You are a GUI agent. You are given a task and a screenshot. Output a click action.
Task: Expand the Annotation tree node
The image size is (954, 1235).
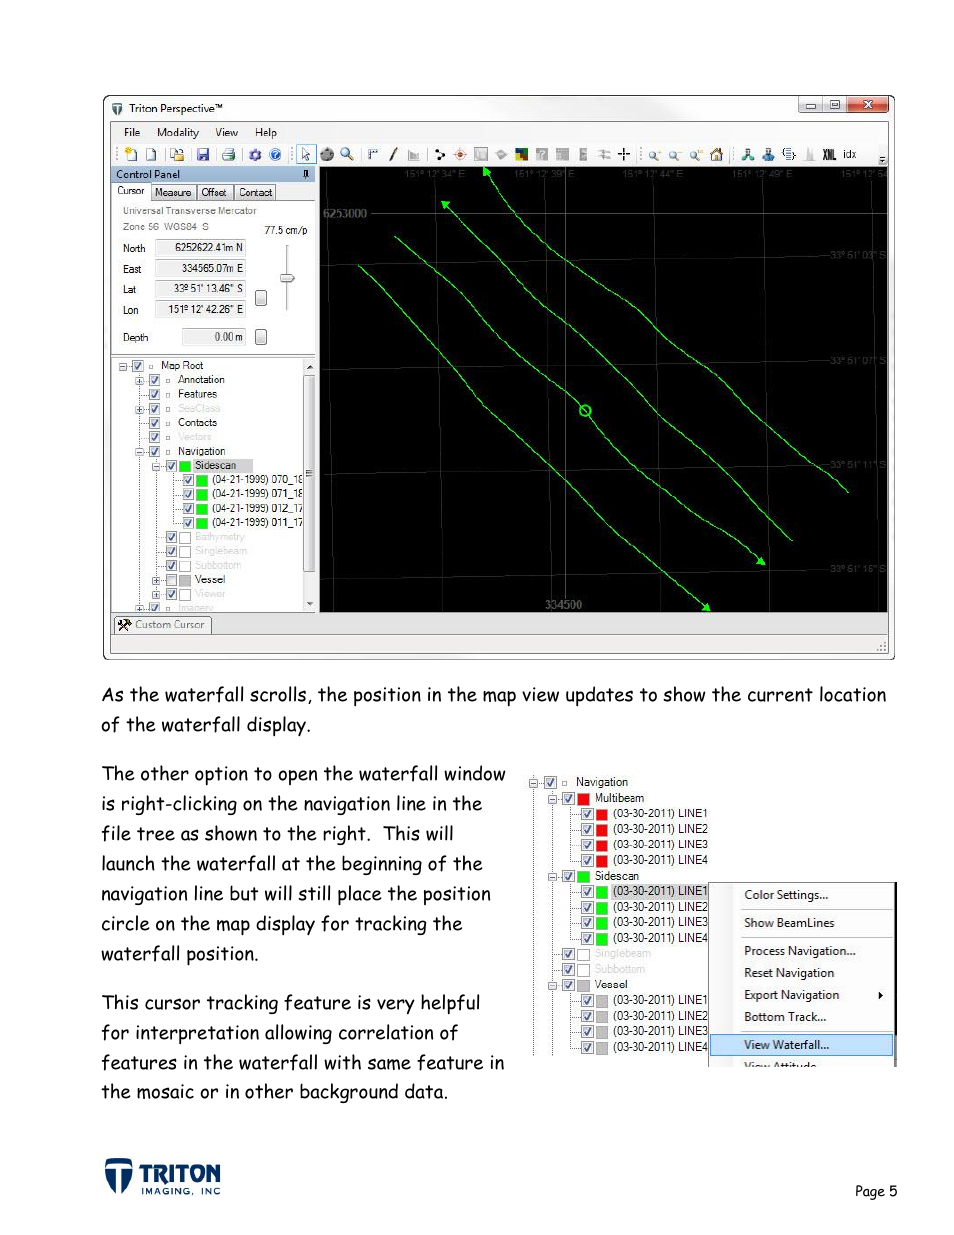[140, 380]
